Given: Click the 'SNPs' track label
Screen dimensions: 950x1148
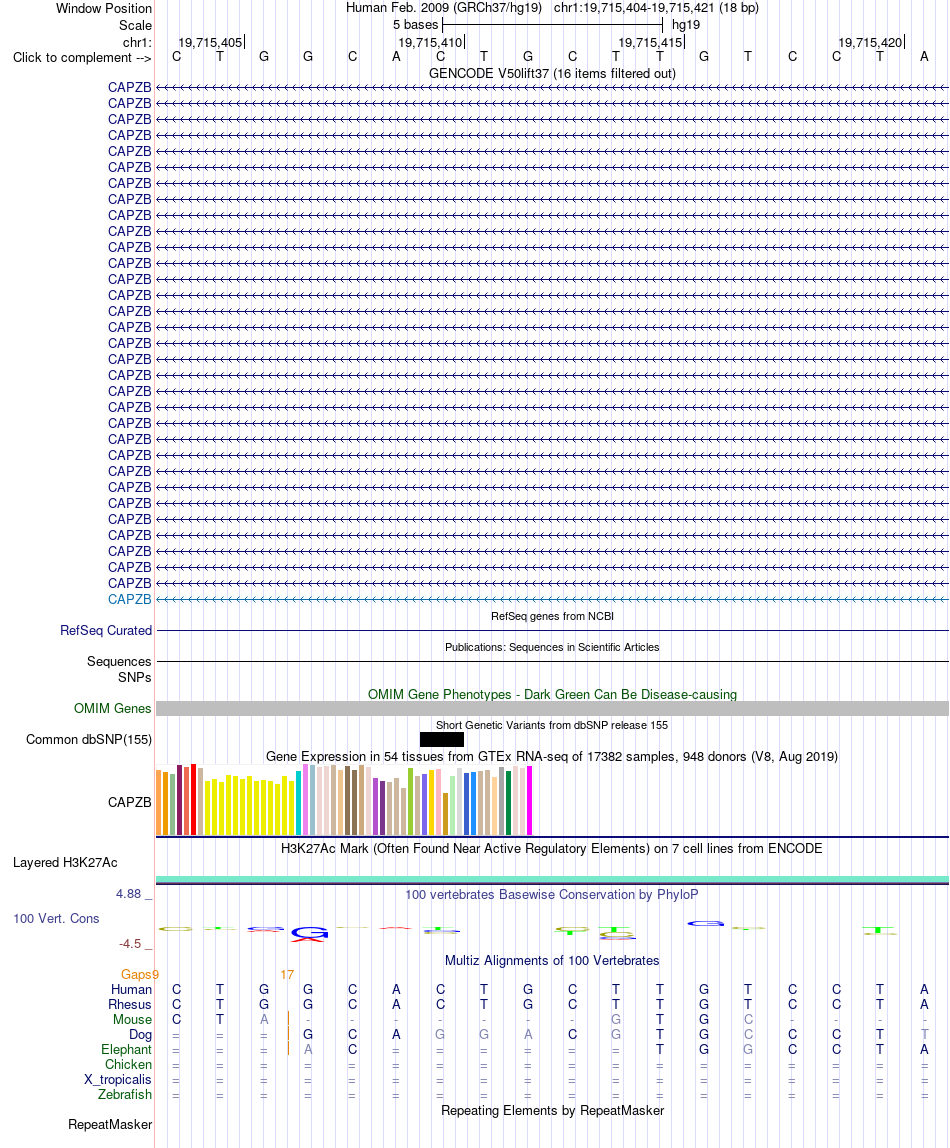Looking at the screenshot, I should pyautogui.click(x=135, y=677).
